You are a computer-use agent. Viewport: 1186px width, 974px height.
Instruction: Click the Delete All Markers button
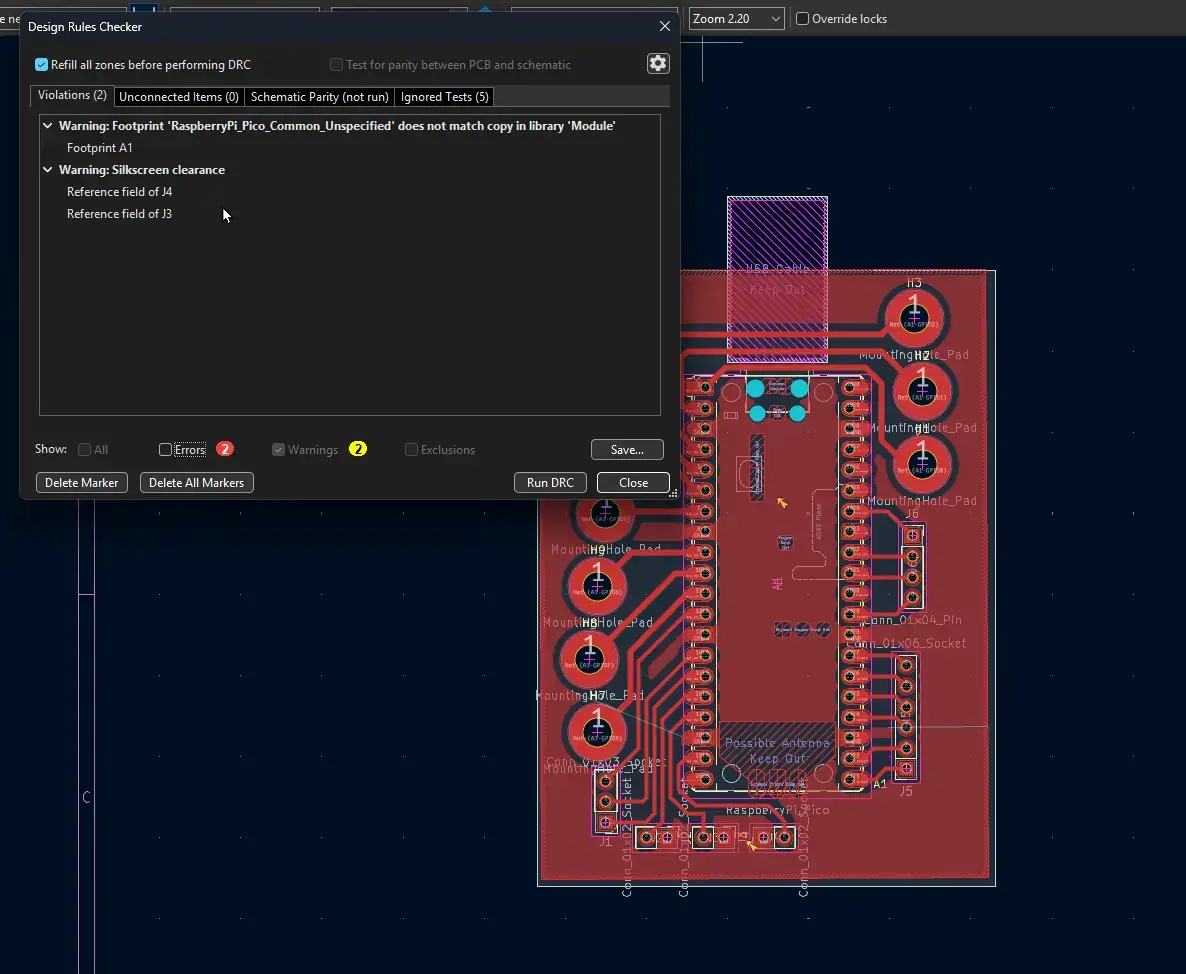pos(196,483)
